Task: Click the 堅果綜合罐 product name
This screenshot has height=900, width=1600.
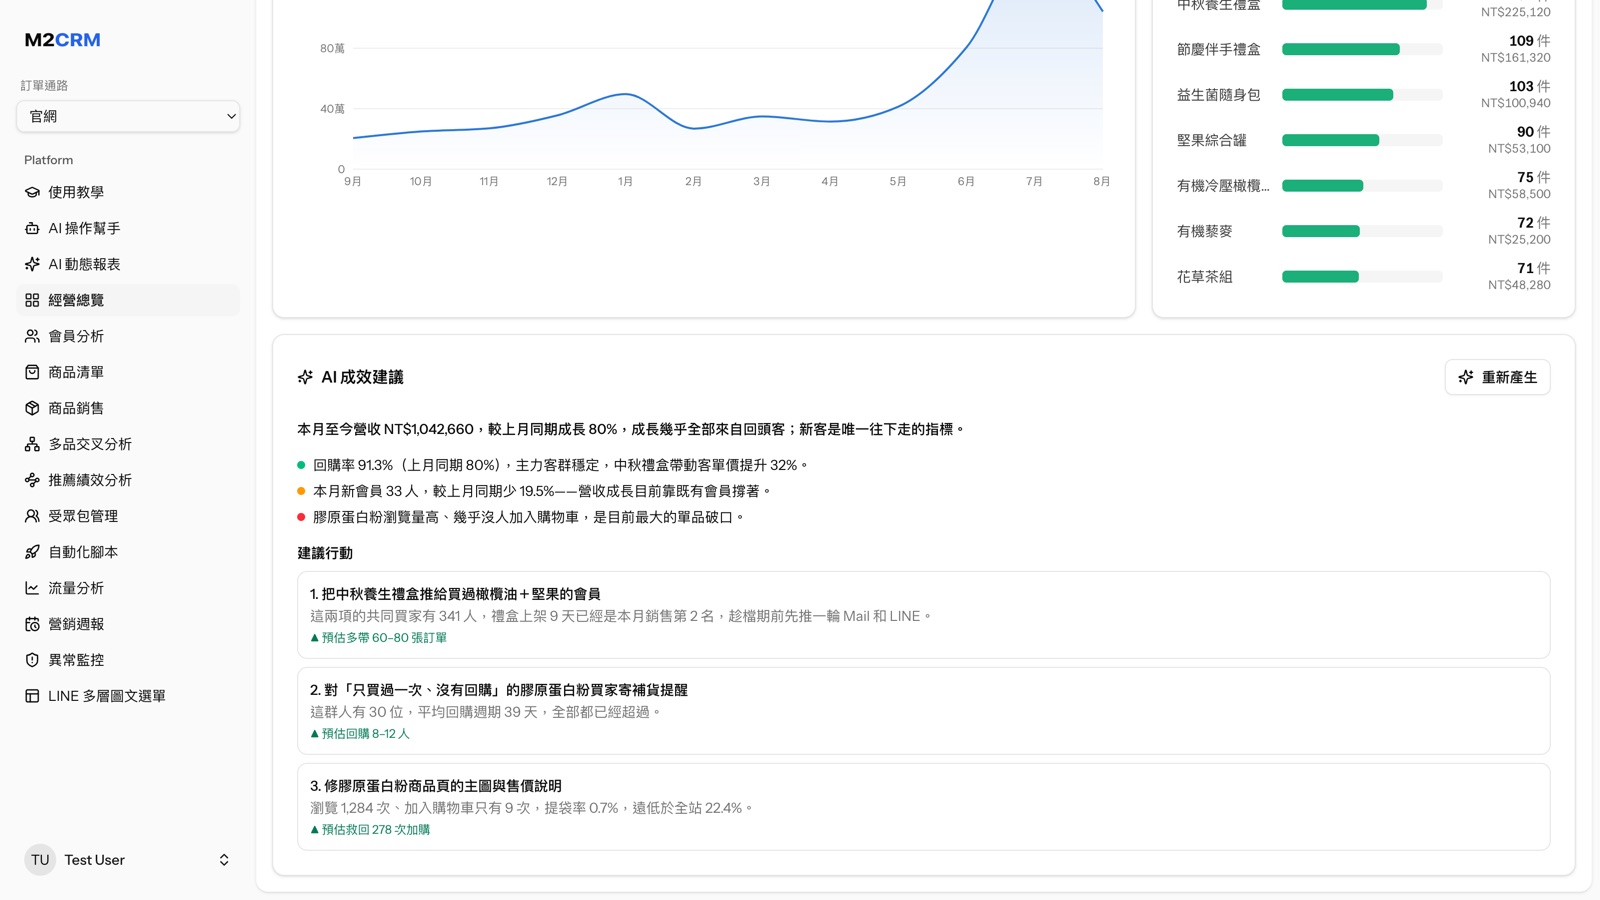Action: (x=1211, y=140)
